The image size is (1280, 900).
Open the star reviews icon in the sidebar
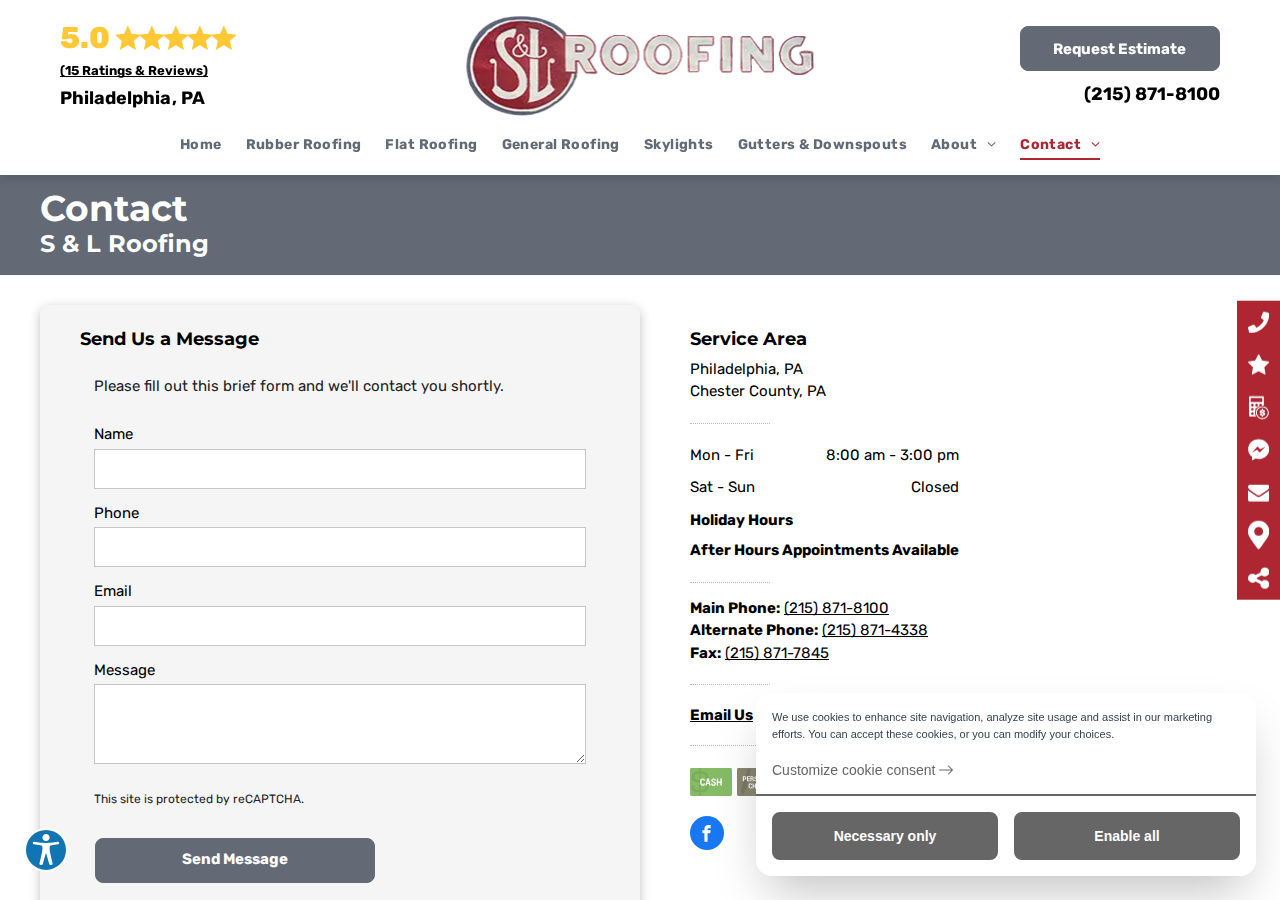click(1258, 365)
